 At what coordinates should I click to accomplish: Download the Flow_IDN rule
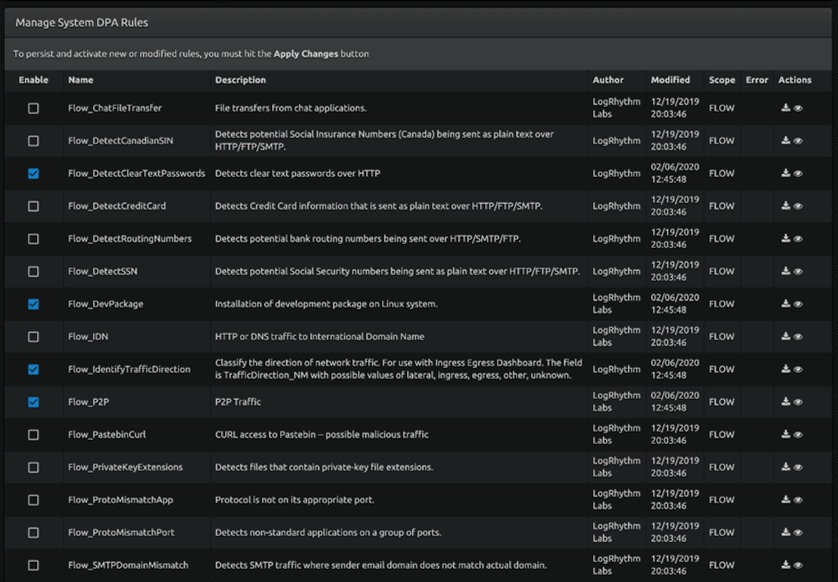click(786, 337)
